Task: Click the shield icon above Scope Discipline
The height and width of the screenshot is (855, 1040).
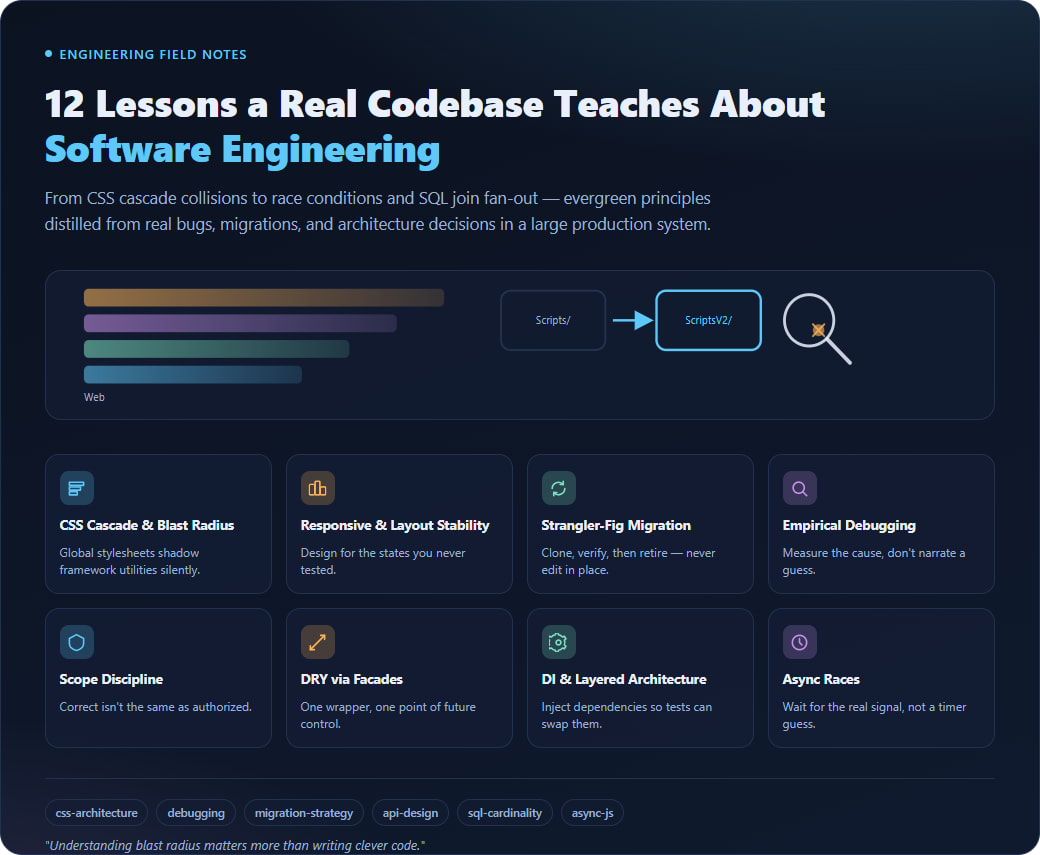Action: [76, 642]
